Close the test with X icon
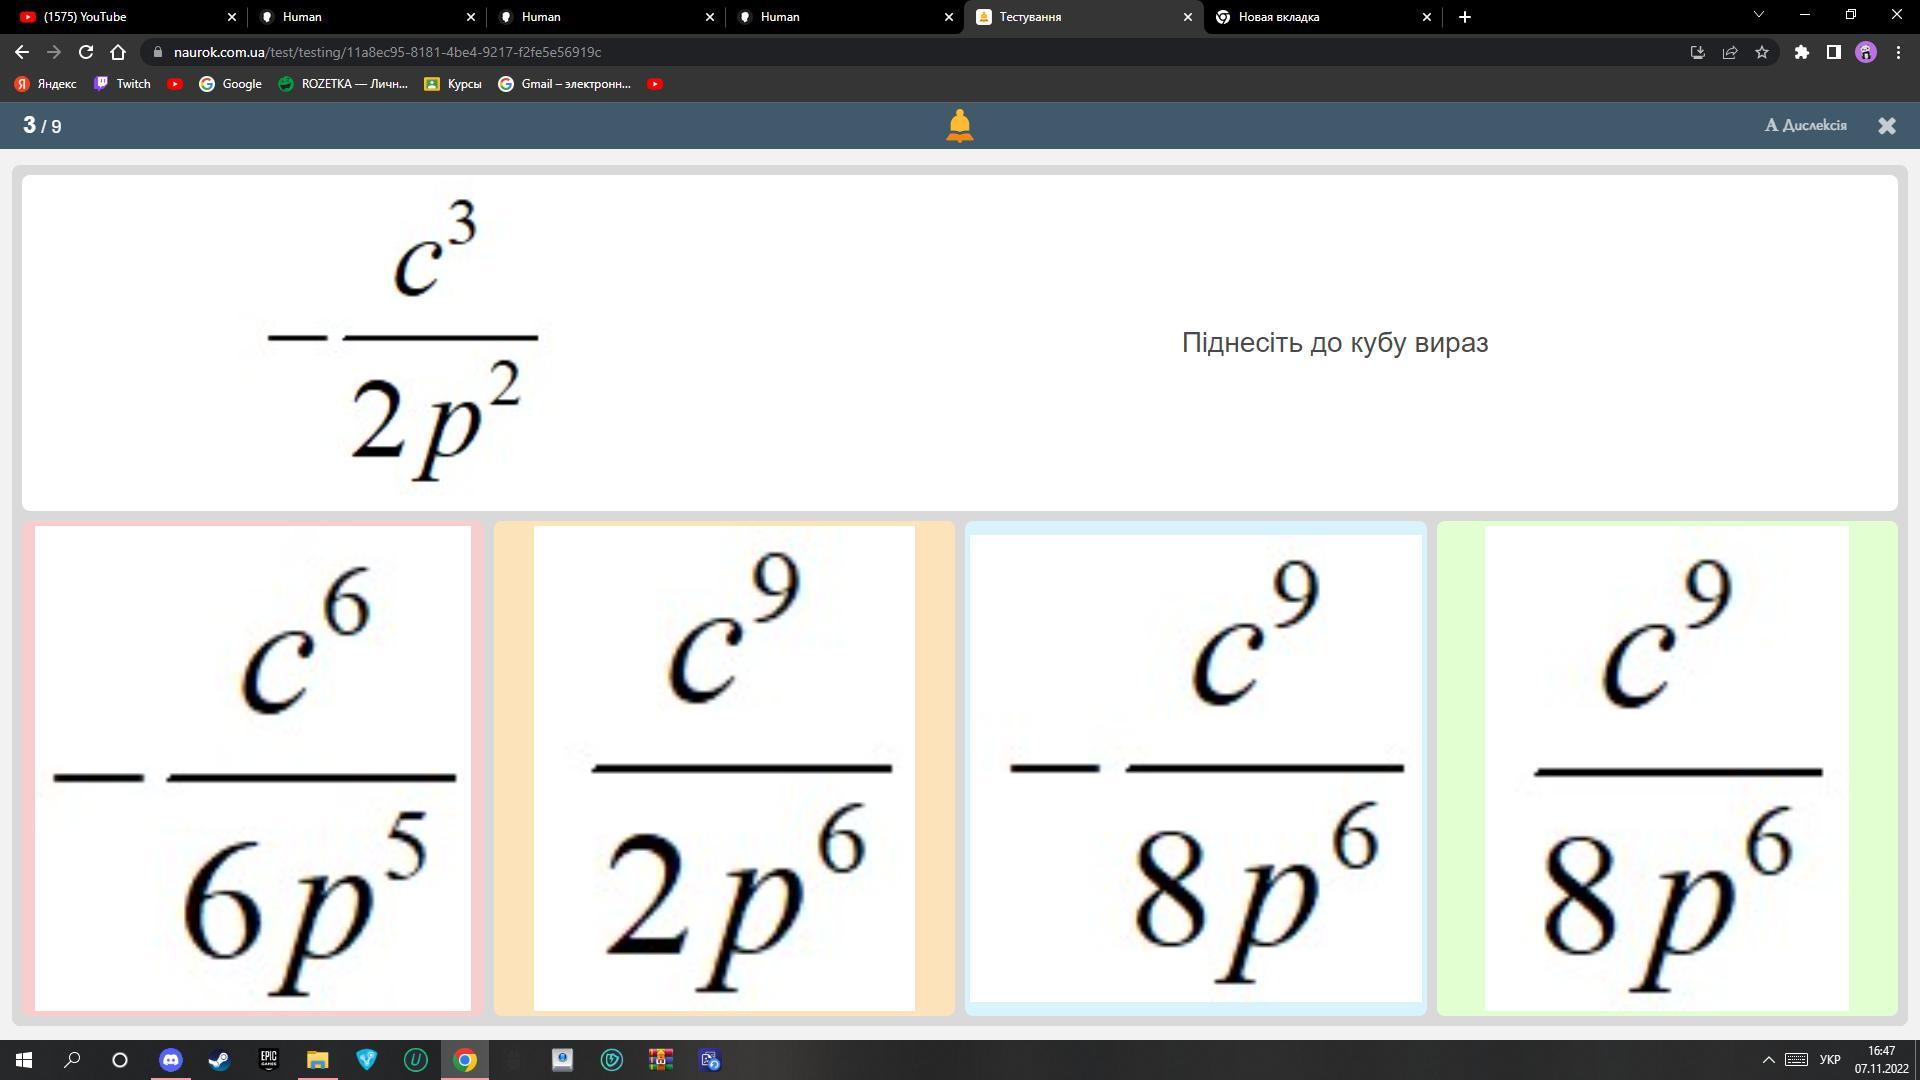Viewport: 1920px width, 1080px height. click(x=1886, y=126)
